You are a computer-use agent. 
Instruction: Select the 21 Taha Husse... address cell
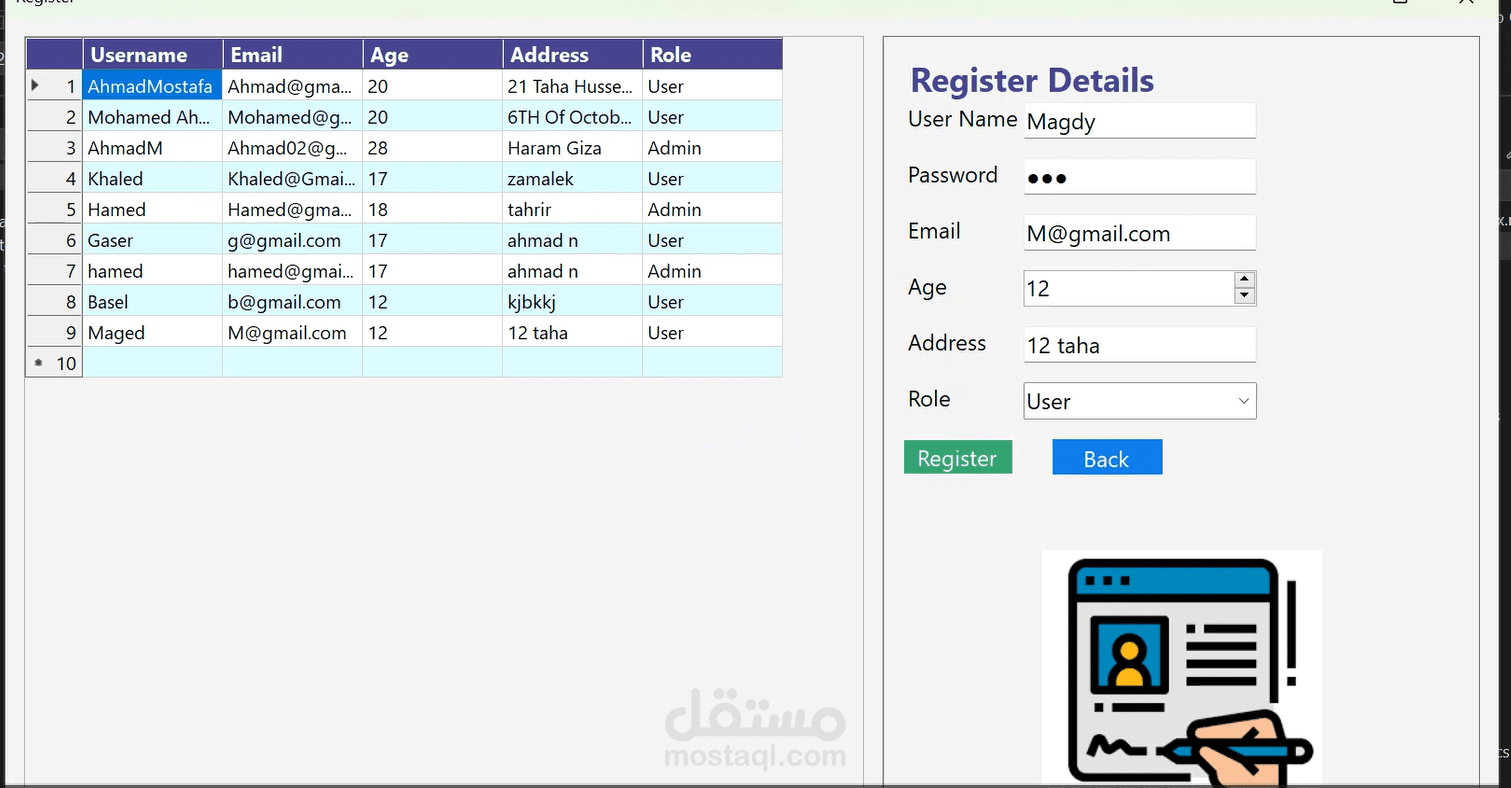573,86
